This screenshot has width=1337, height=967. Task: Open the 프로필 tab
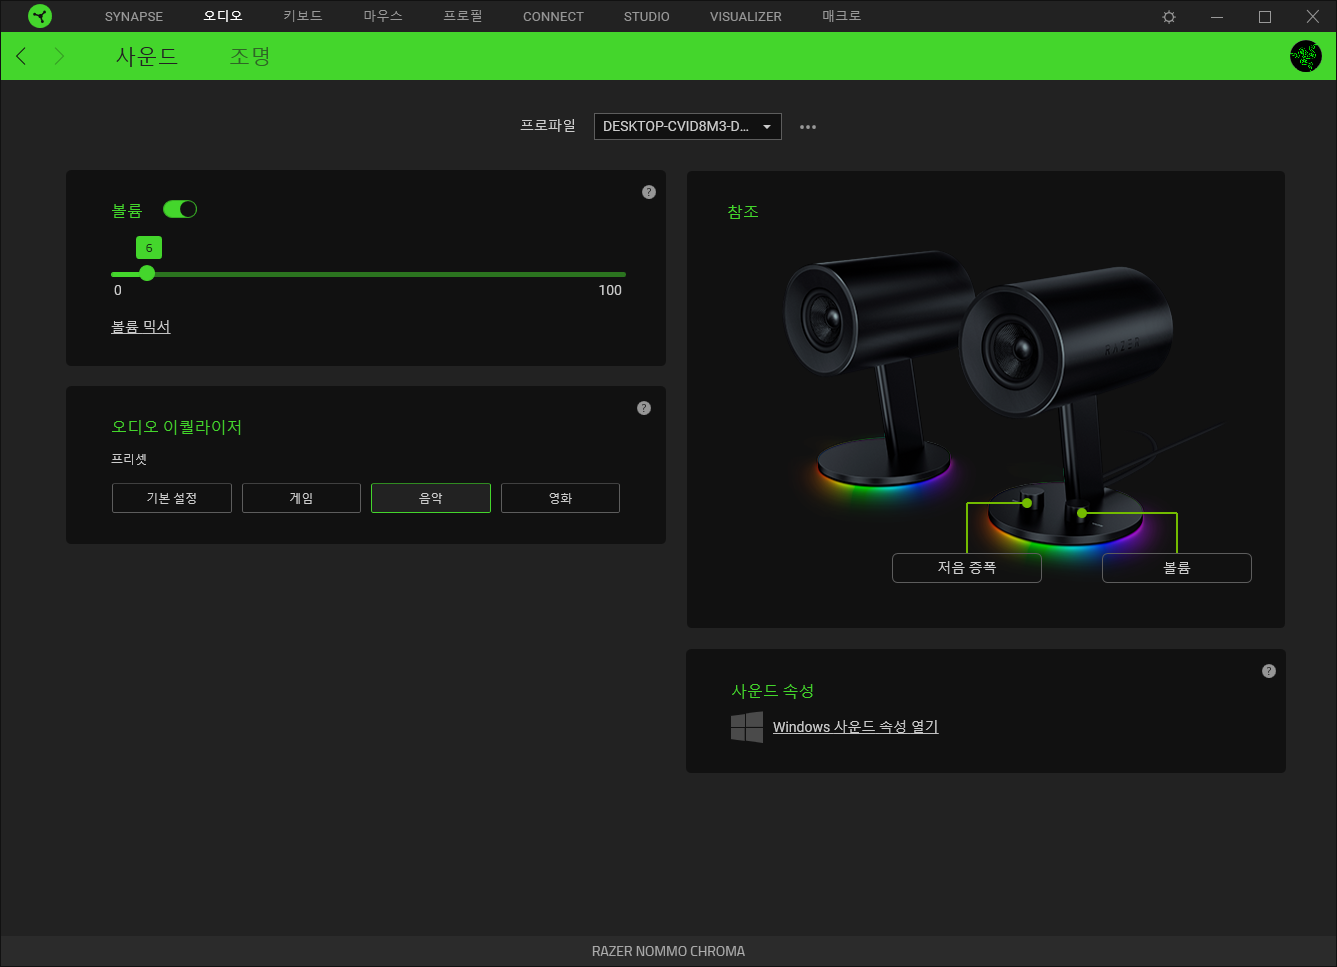pyautogui.click(x=463, y=16)
